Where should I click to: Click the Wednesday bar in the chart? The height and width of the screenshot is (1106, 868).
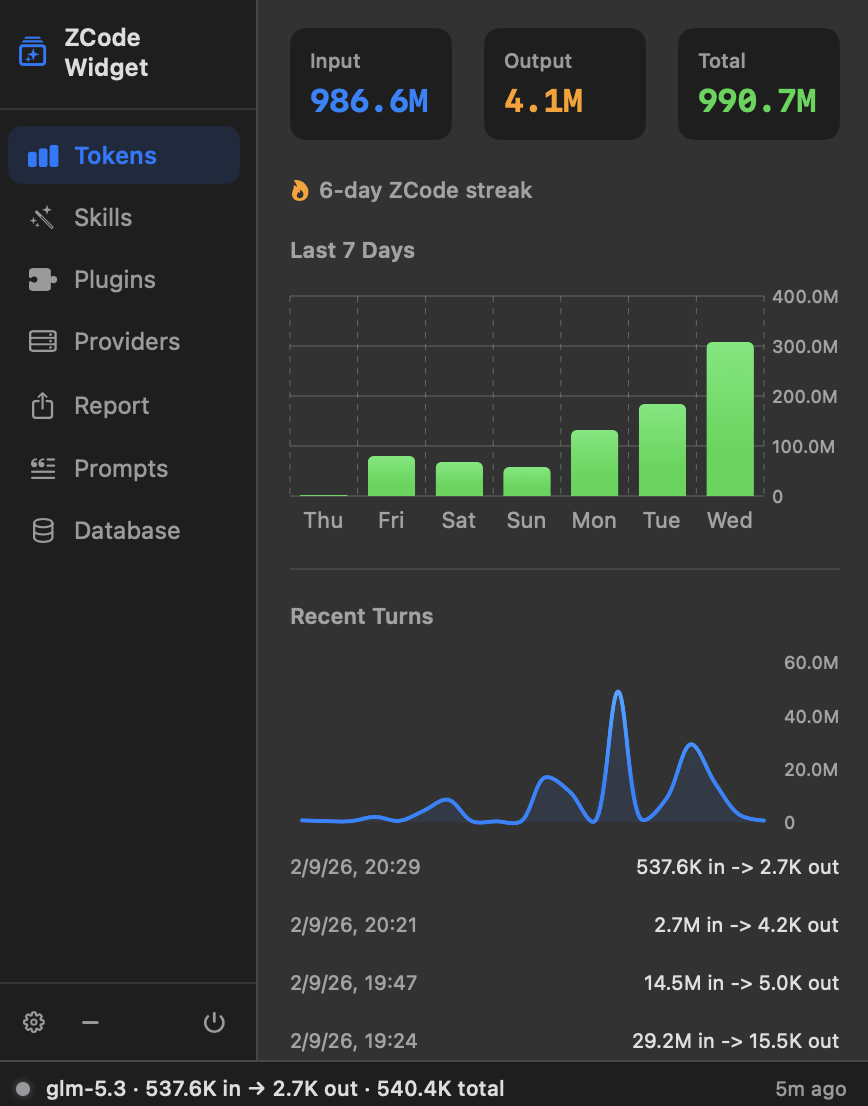coord(731,419)
